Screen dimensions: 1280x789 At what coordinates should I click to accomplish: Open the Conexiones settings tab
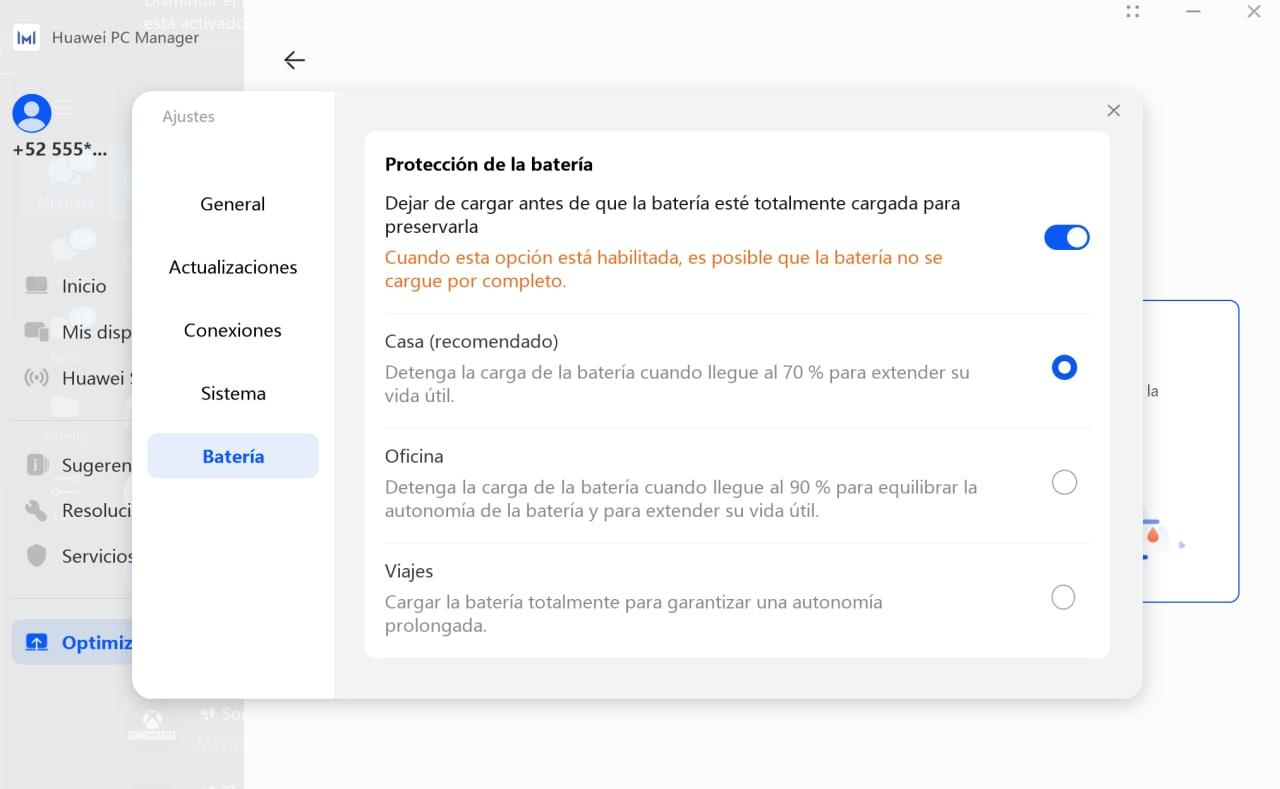click(232, 330)
